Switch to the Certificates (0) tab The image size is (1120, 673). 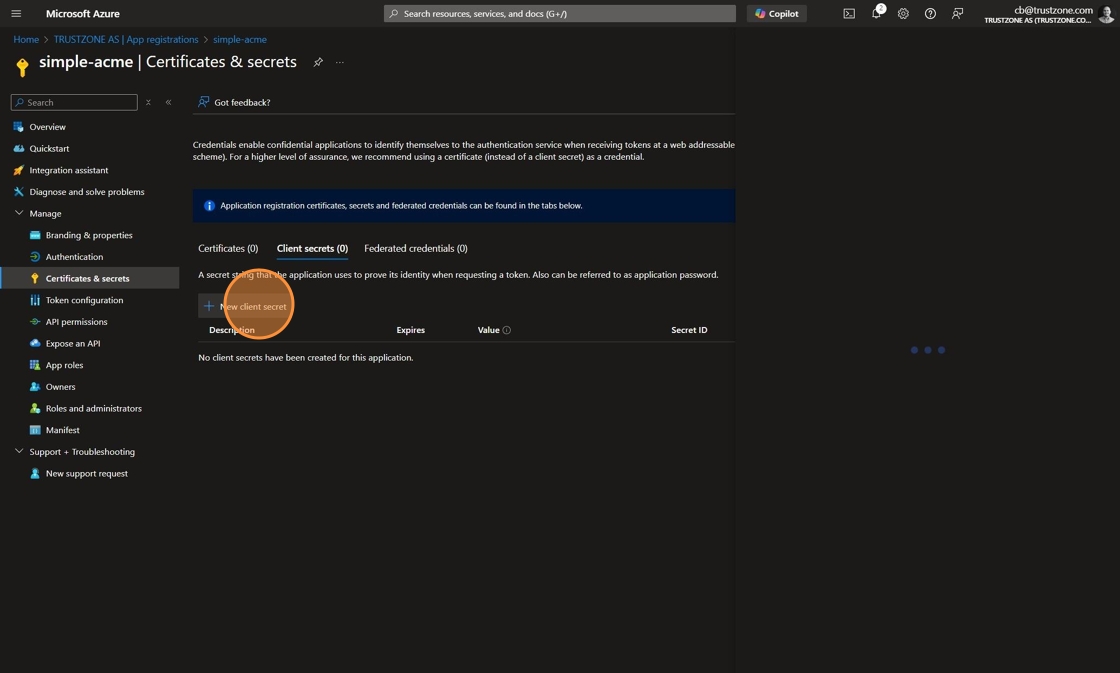click(228, 249)
